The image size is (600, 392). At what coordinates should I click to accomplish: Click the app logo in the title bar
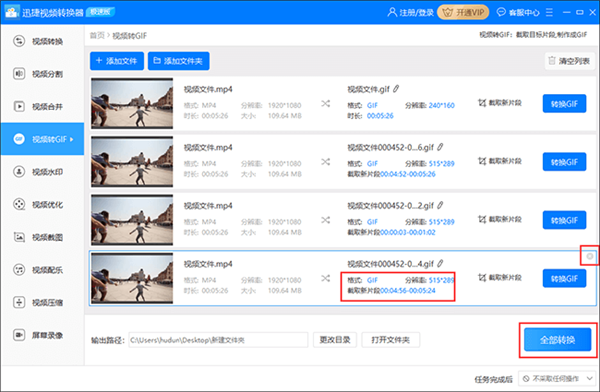point(11,12)
